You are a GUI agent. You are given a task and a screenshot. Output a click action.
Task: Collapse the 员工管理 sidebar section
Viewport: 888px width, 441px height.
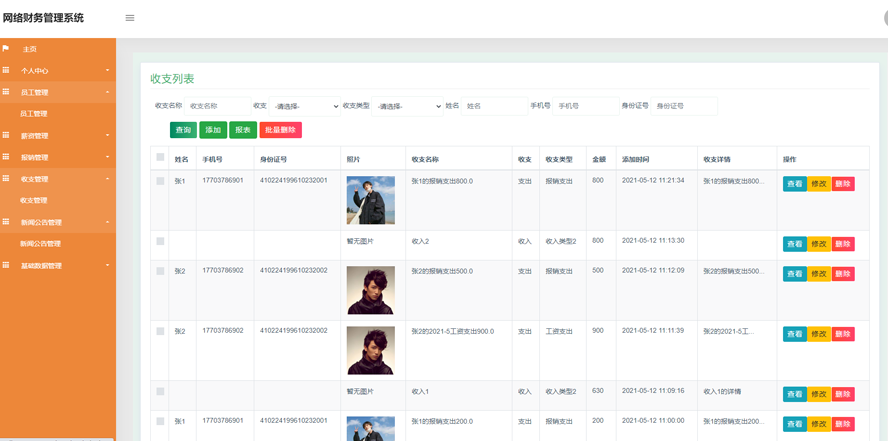click(x=58, y=92)
